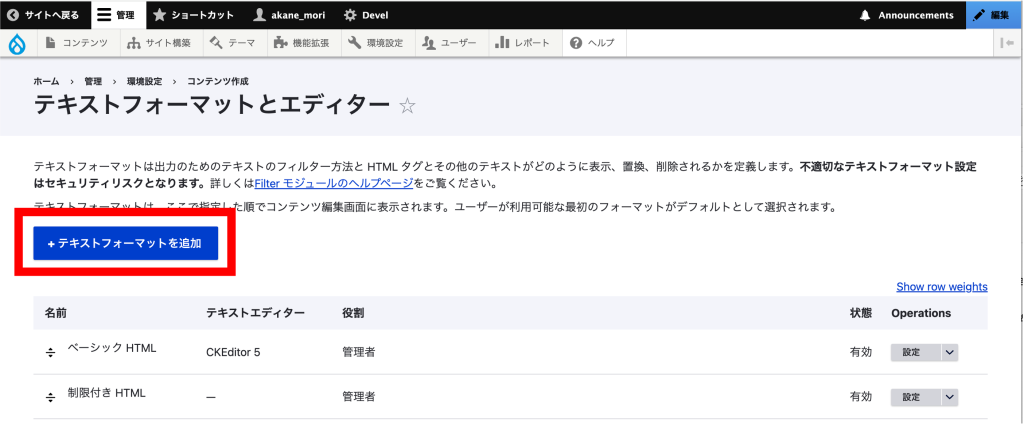Viewport: 1024px width, 424px height.
Task: Open the コンテンツ admin menu
Action: [x=77, y=43]
